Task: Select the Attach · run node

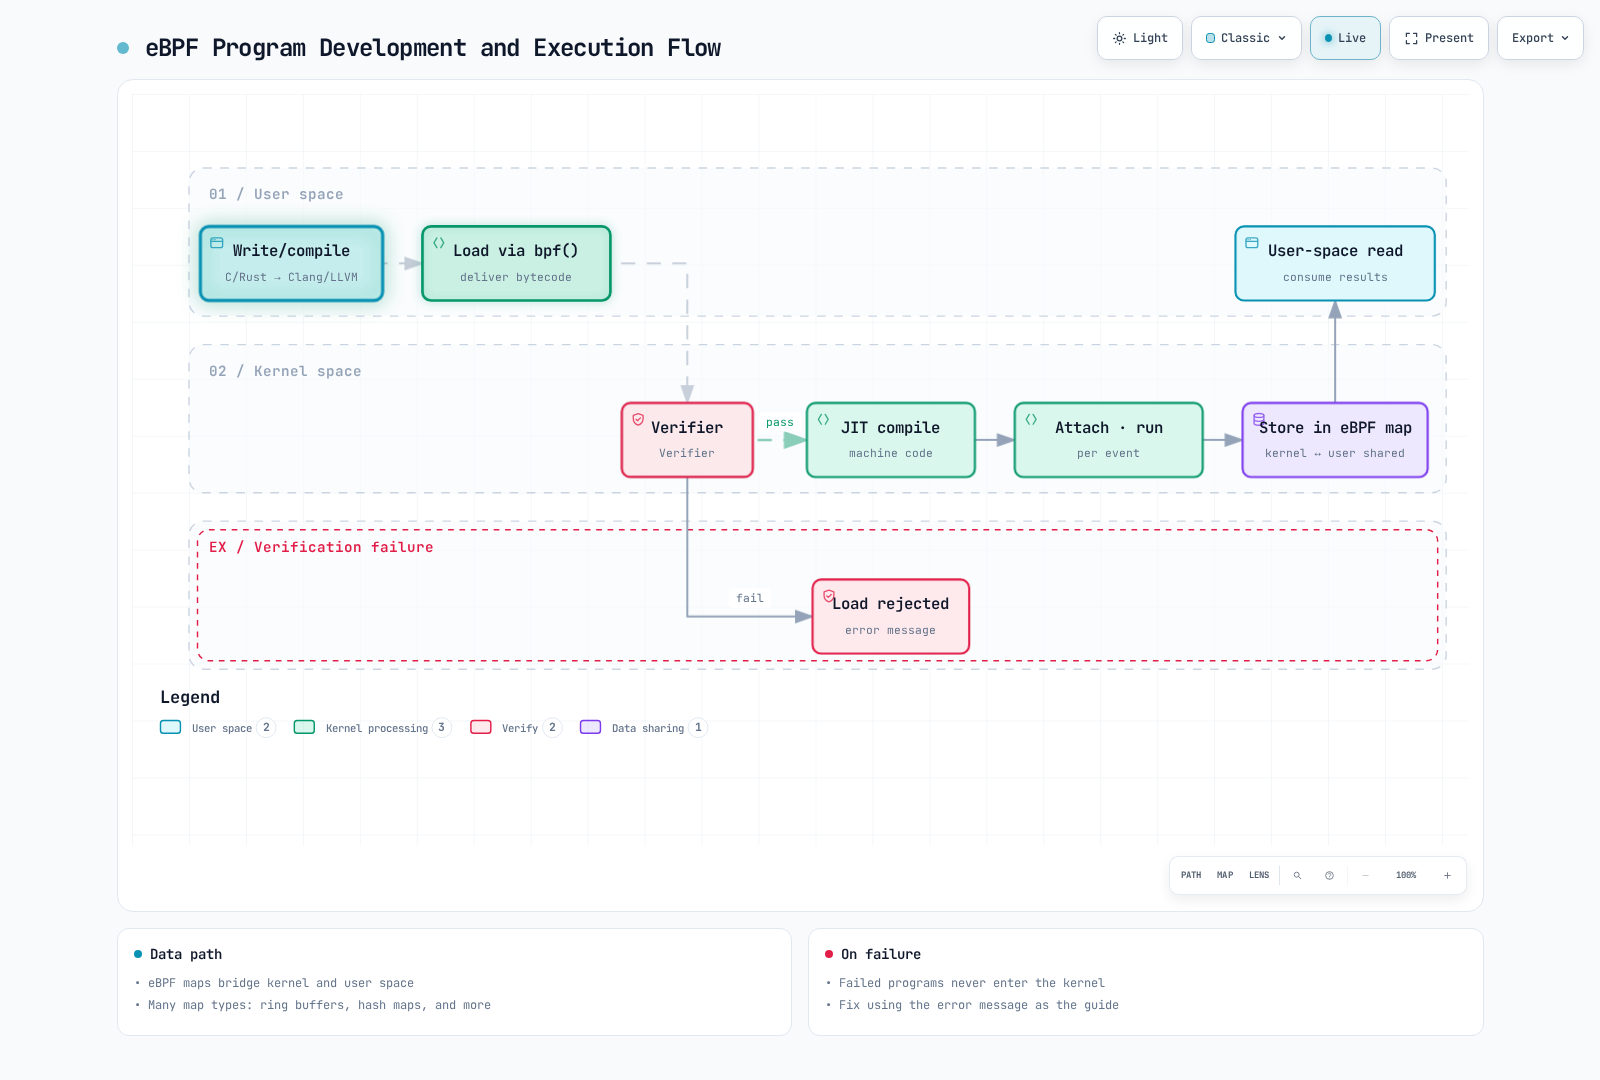Action: point(1109,440)
